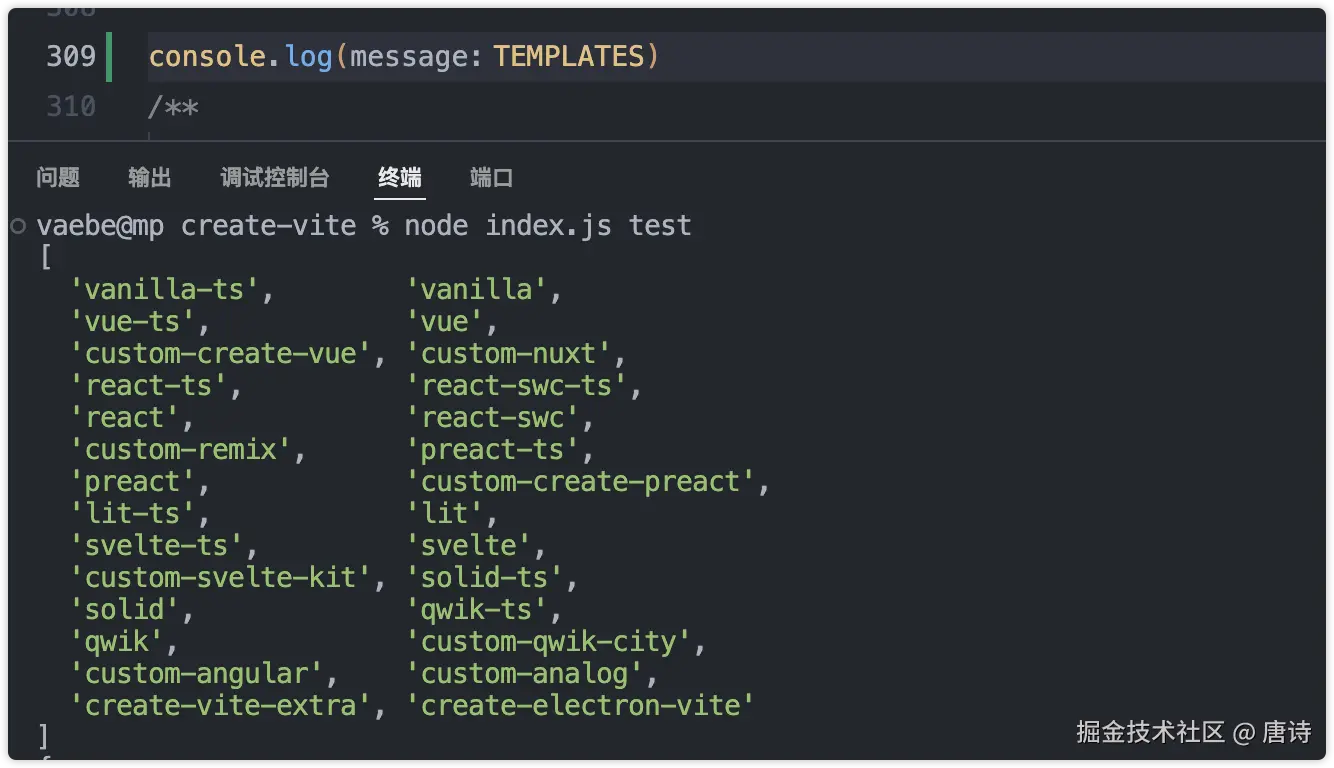Select the 终端 tab

[x=400, y=178]
